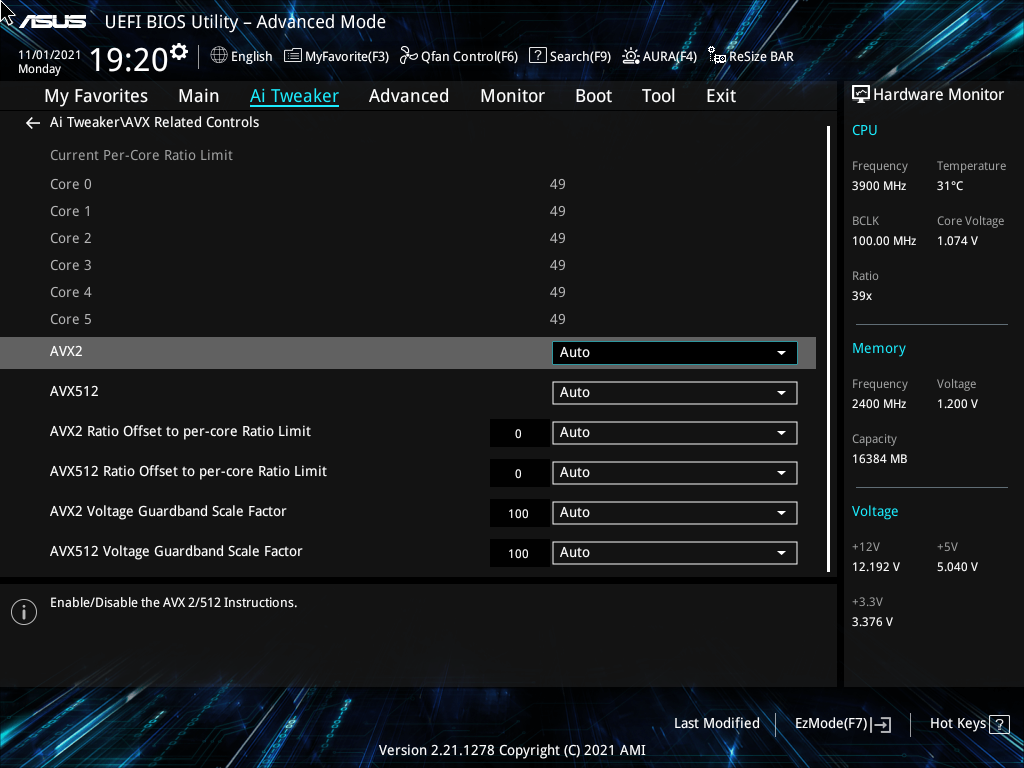Click AVX2 Voltage Guardband value field showing 100
The width and height of the screenshot is (1024, 768).
(519, 513)
